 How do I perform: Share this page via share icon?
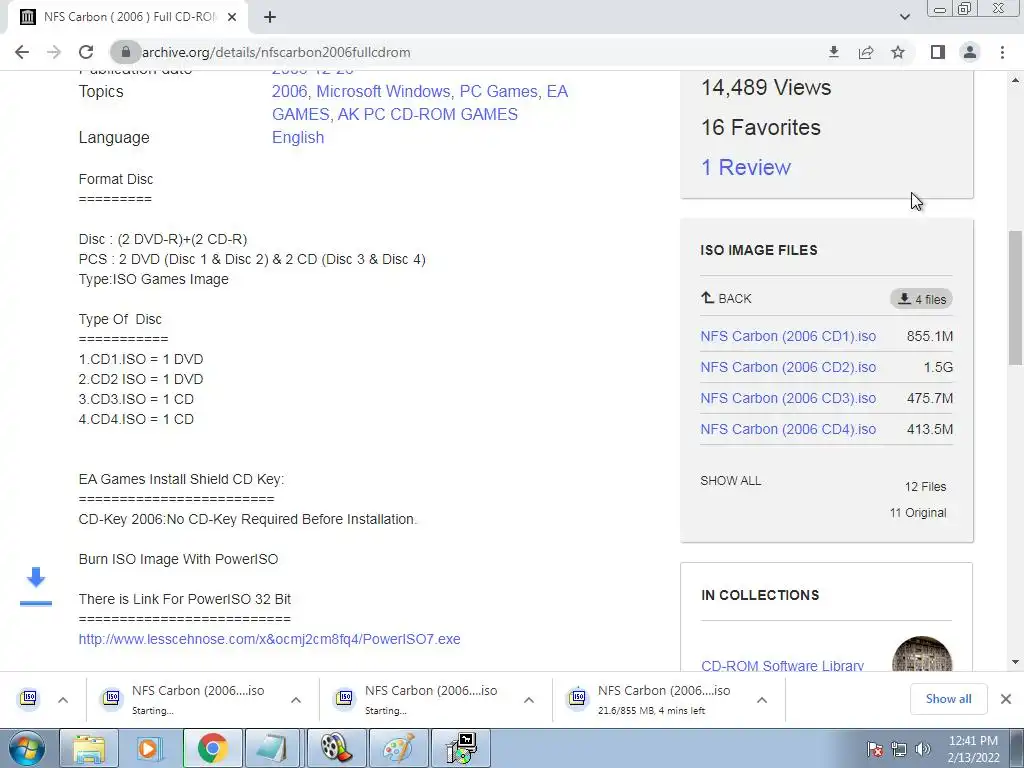pyautogui.click(x=866, y=52)
